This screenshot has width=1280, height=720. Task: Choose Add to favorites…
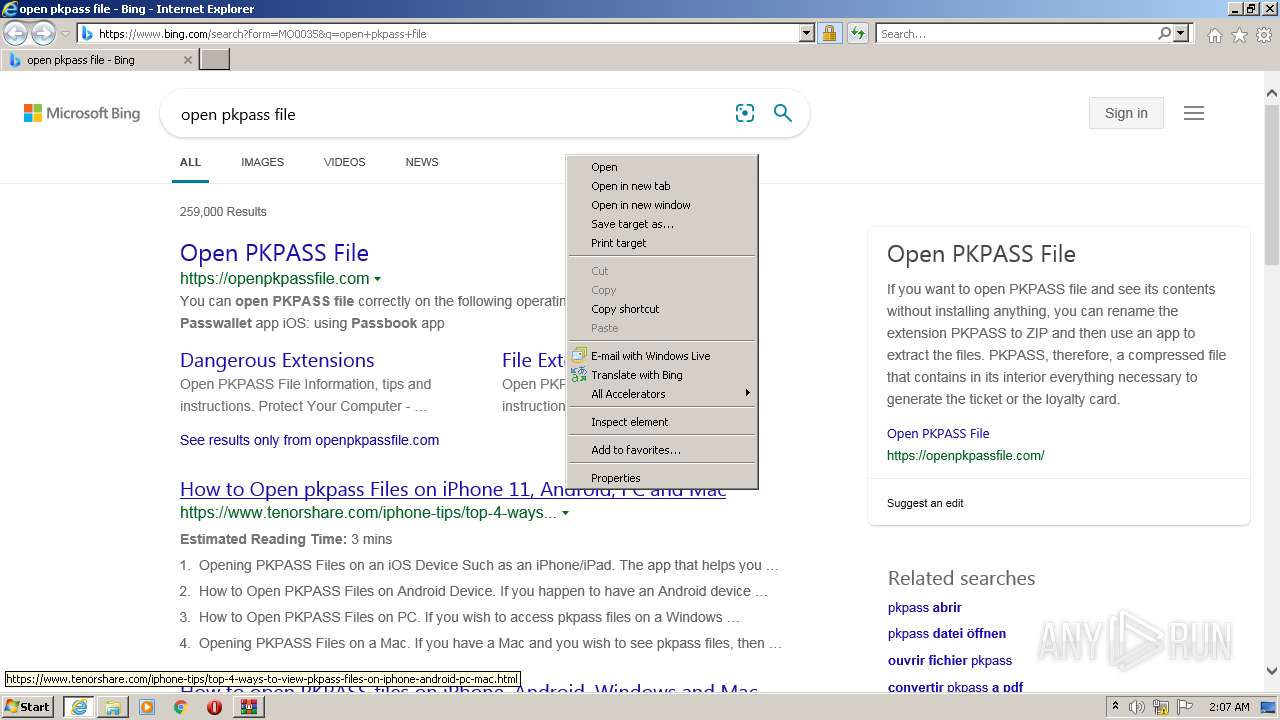pos(662,450)
